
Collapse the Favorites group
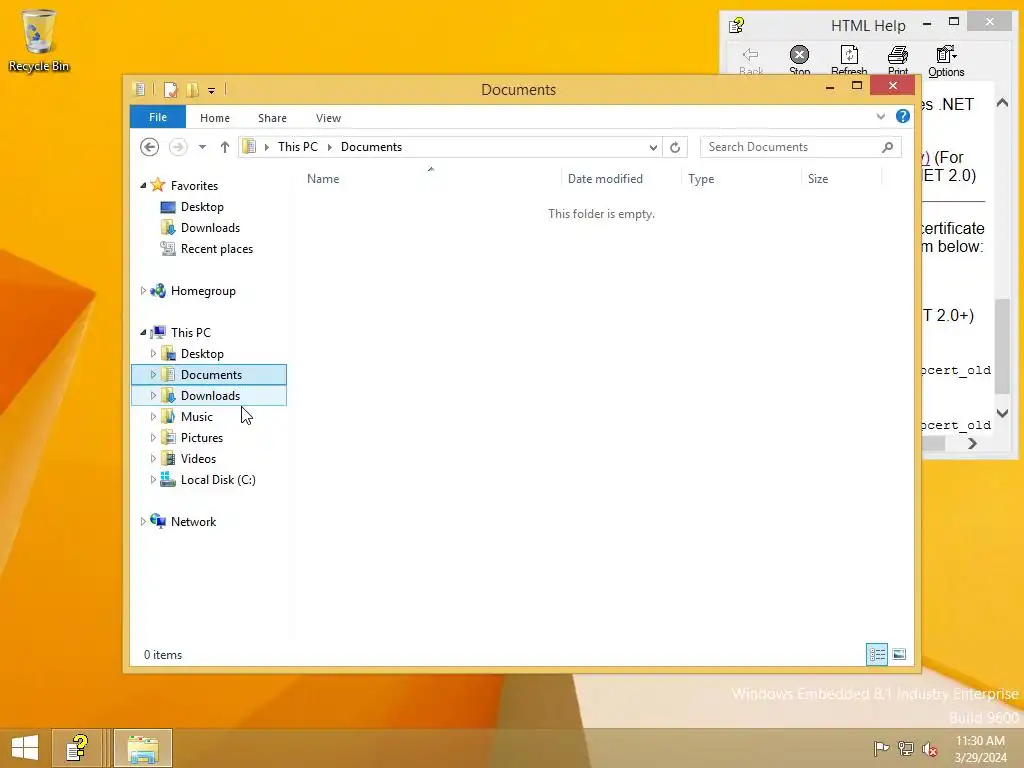(x=143, y=185)
